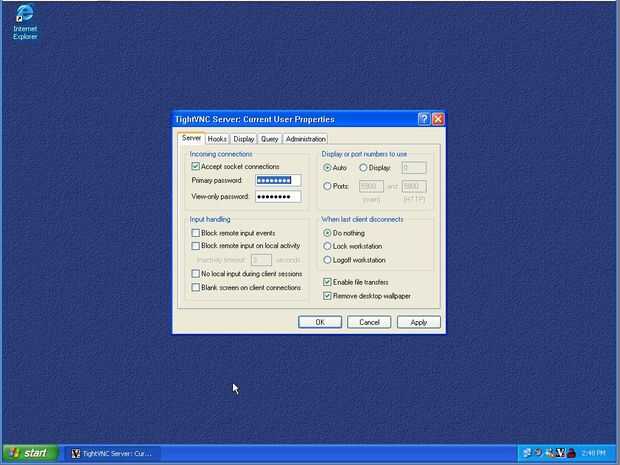This screenshot has width=620, height=465.
Task: Click the taskbar clock
Action: pyautogui.click(x=594, y=453)
